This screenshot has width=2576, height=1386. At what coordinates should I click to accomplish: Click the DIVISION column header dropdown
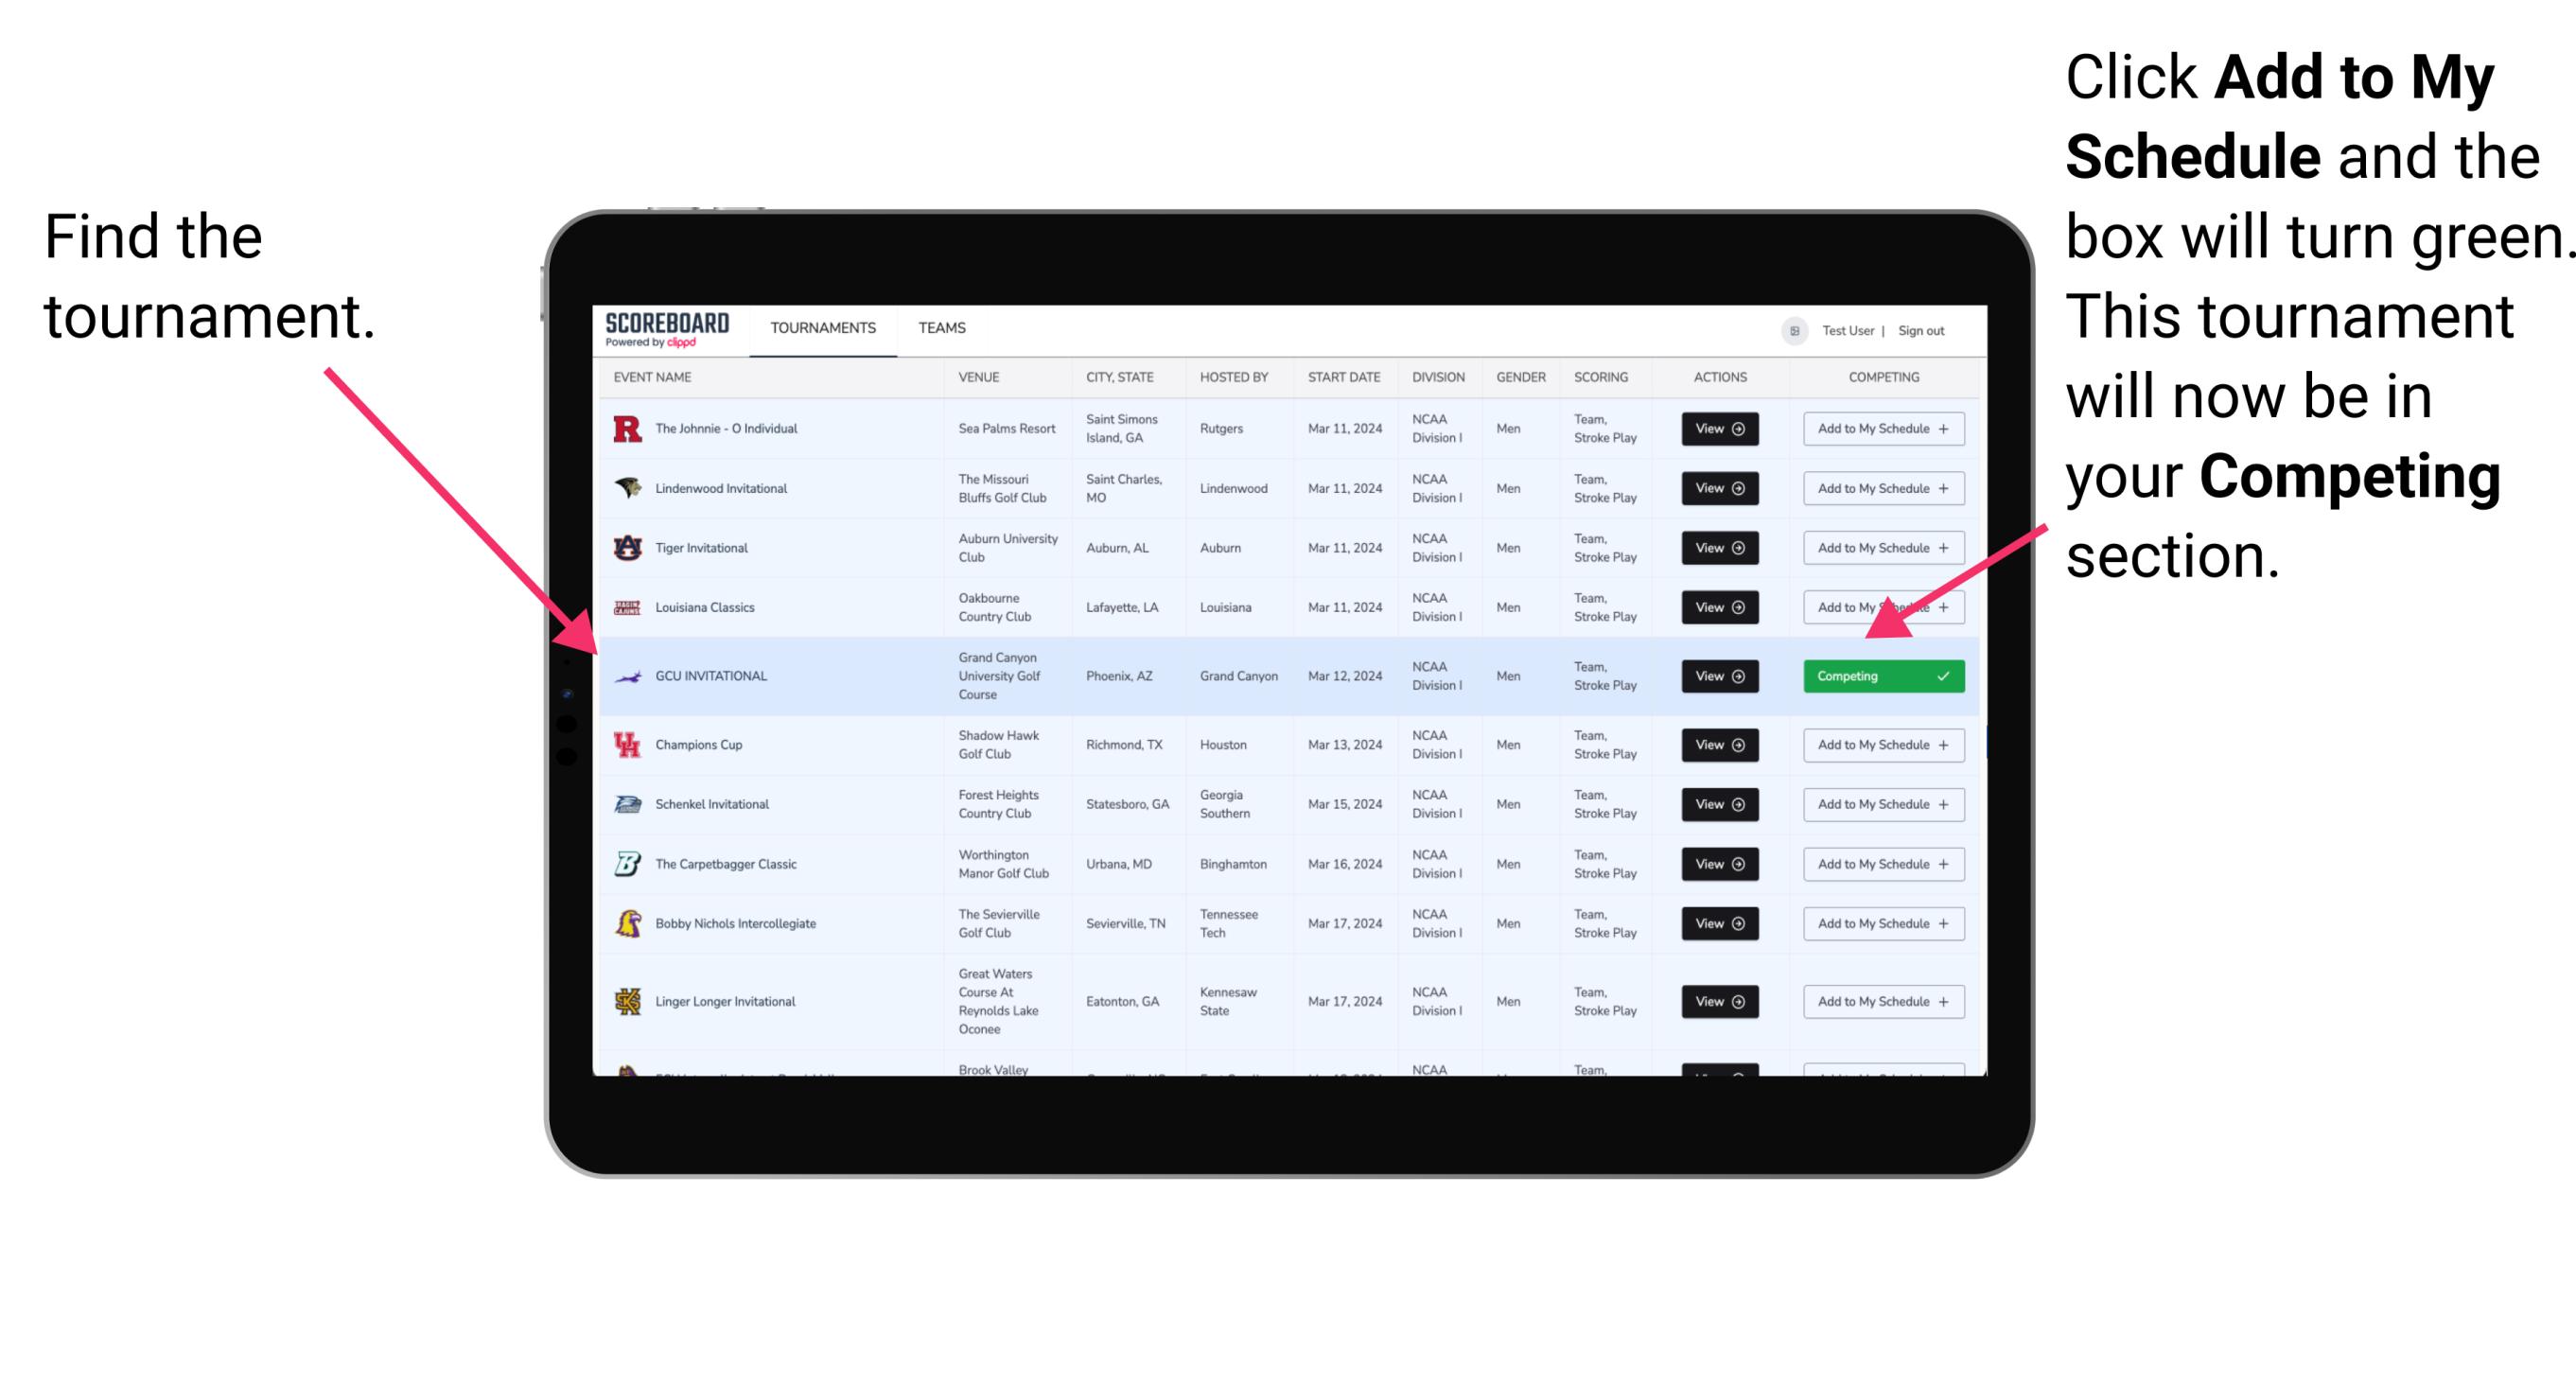coord(1433,379)
